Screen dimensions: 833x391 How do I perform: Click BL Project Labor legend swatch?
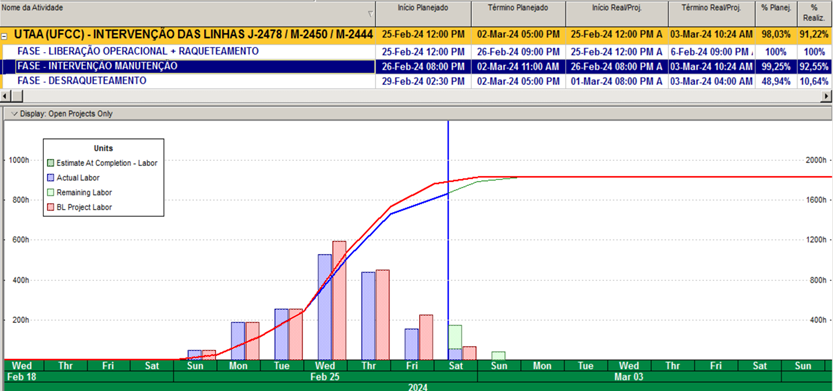50,207
